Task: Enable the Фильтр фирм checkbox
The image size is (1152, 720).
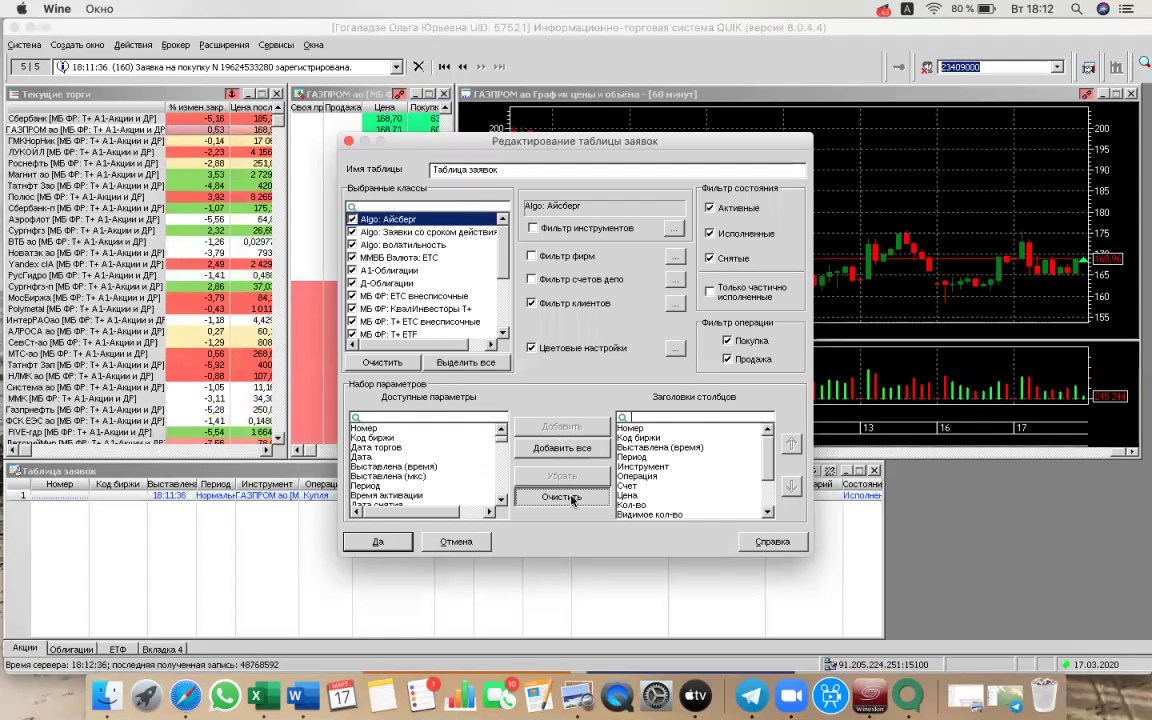Action: click(x=531, y=256)
